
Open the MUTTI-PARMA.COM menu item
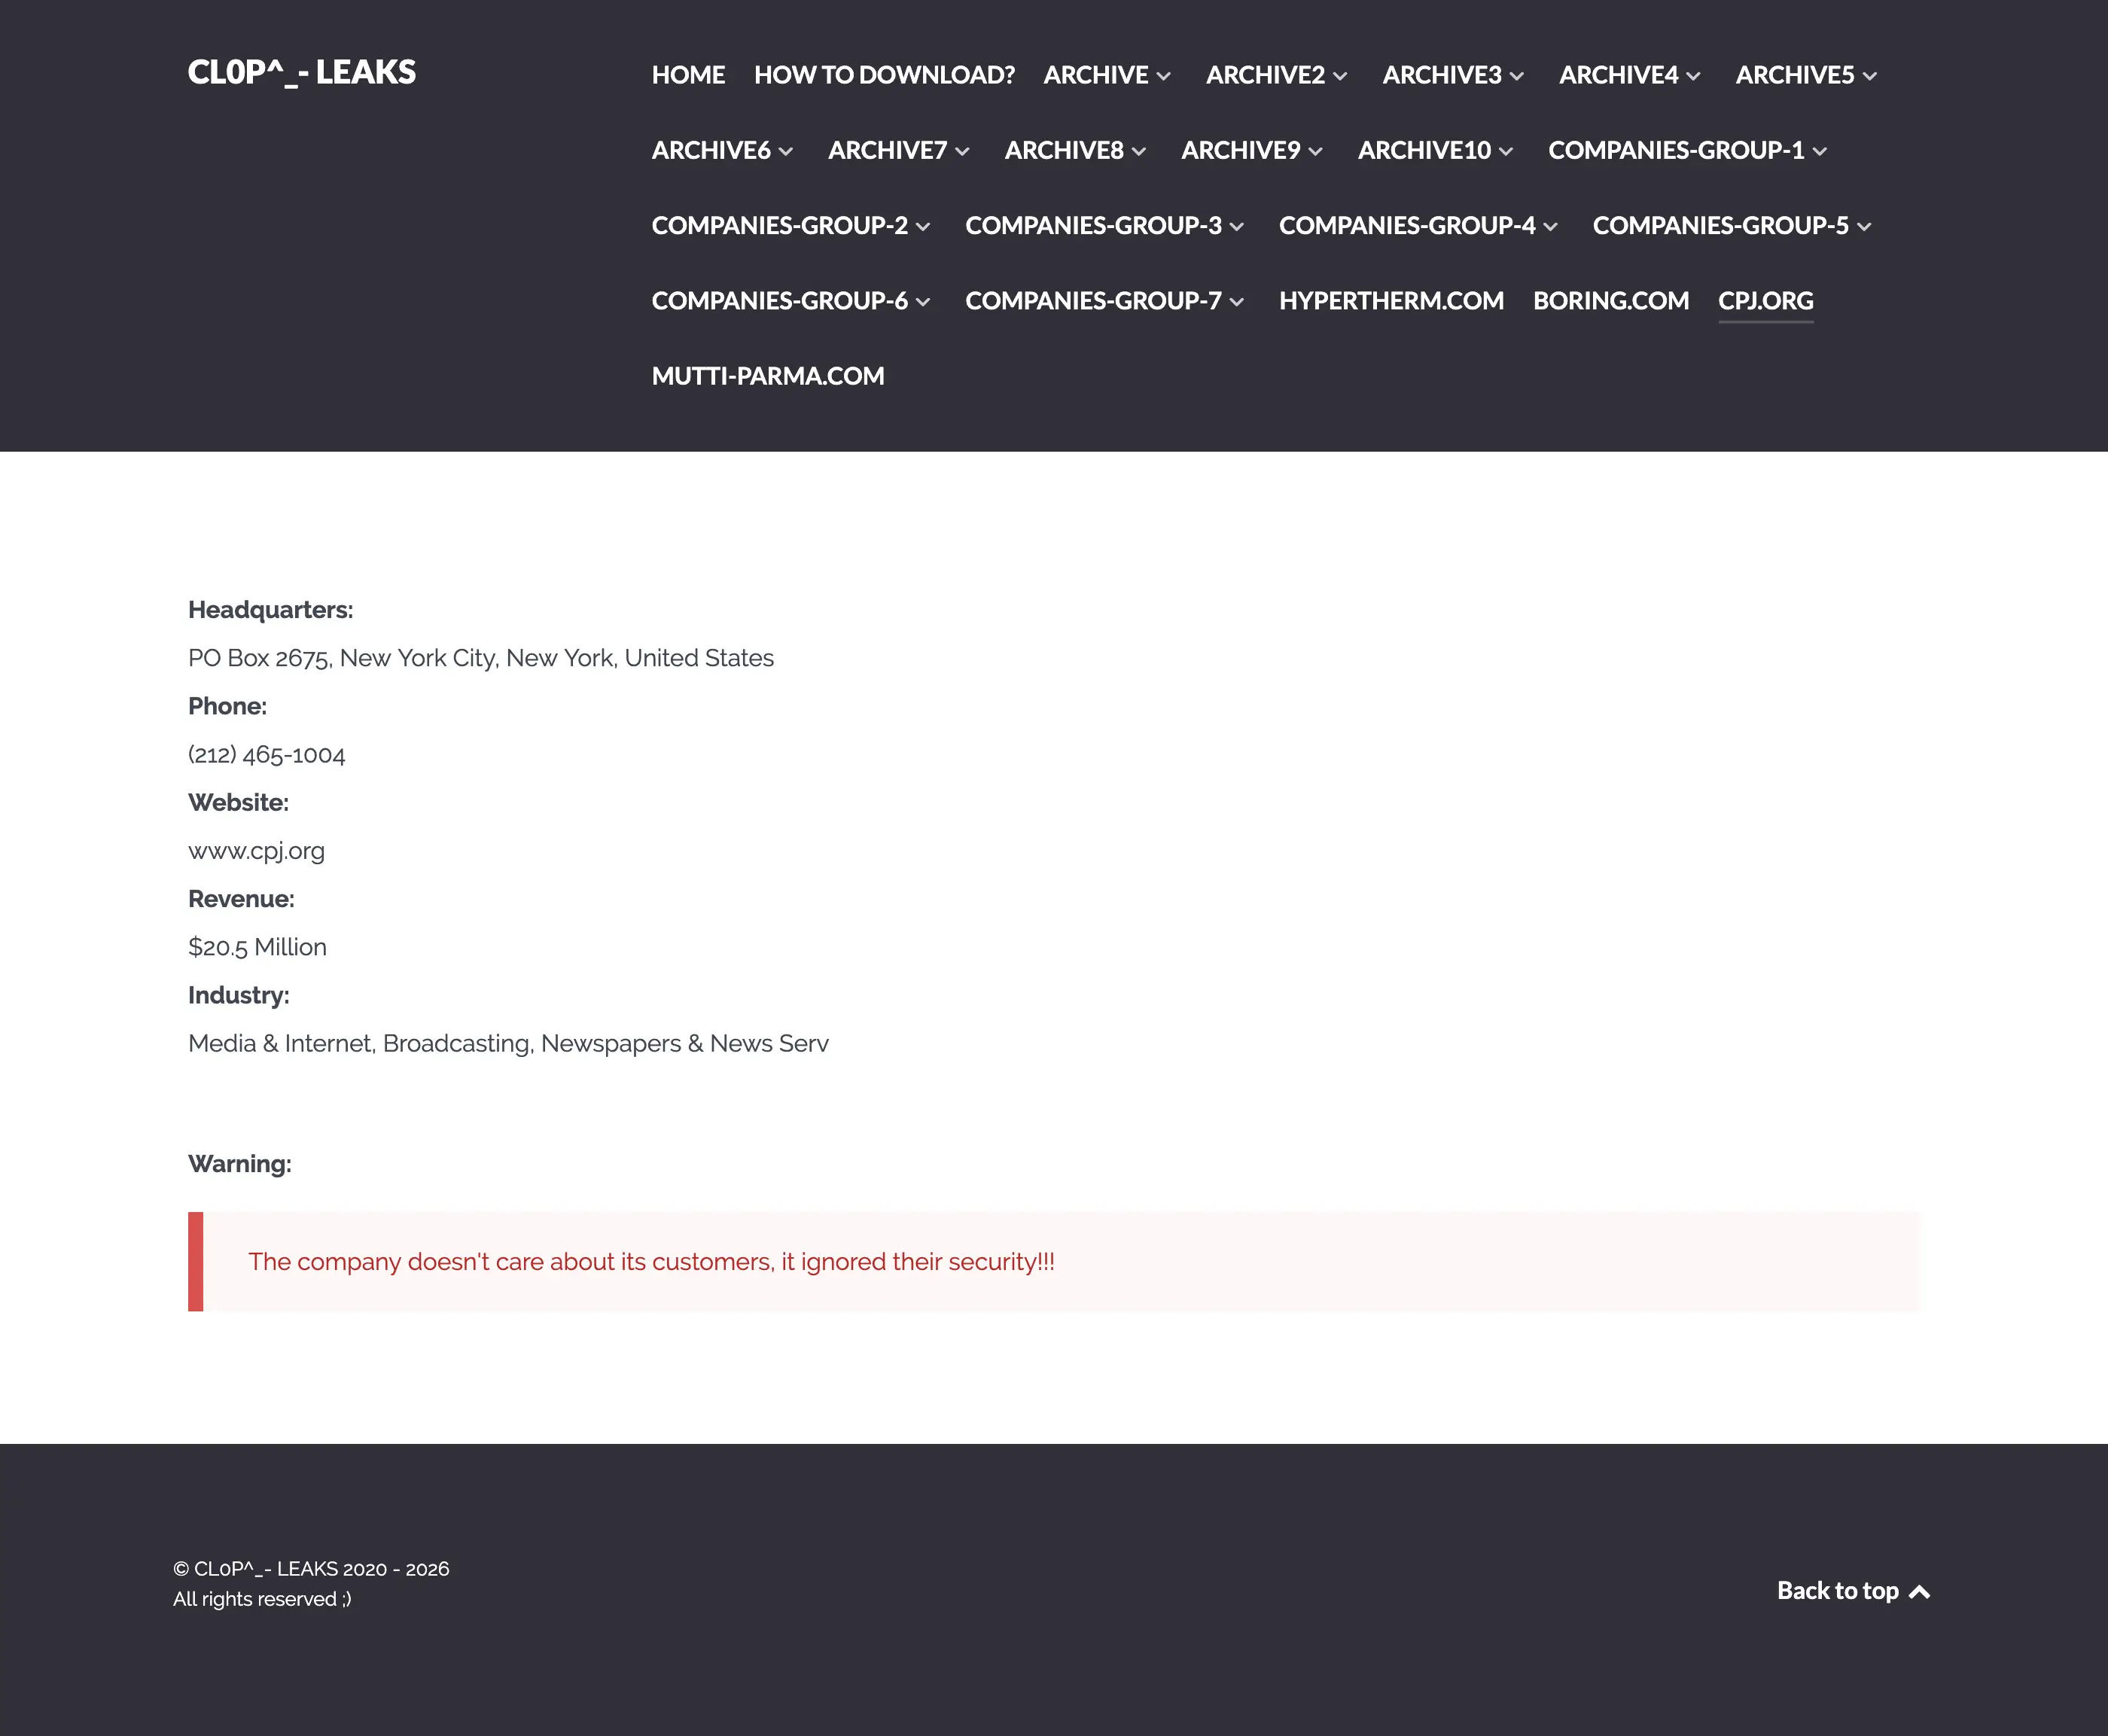(767, 376)
